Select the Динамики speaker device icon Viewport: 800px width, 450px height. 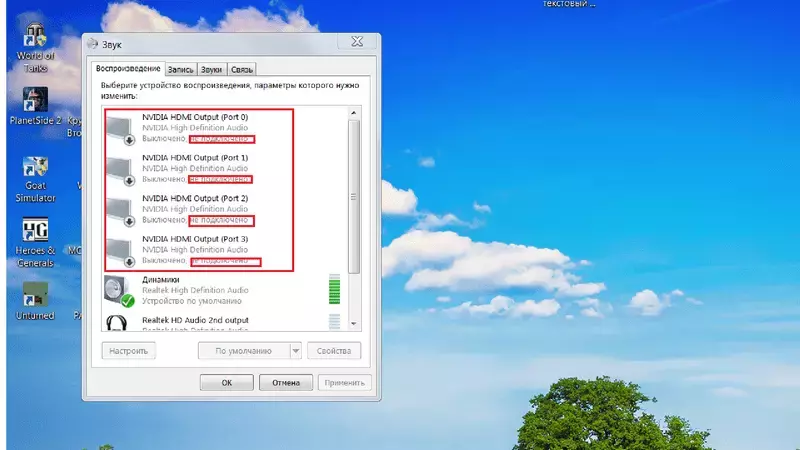[119, 291]
